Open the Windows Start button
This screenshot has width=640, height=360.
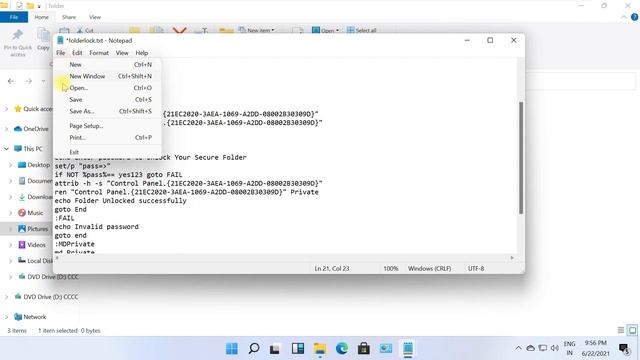point(232,349)
